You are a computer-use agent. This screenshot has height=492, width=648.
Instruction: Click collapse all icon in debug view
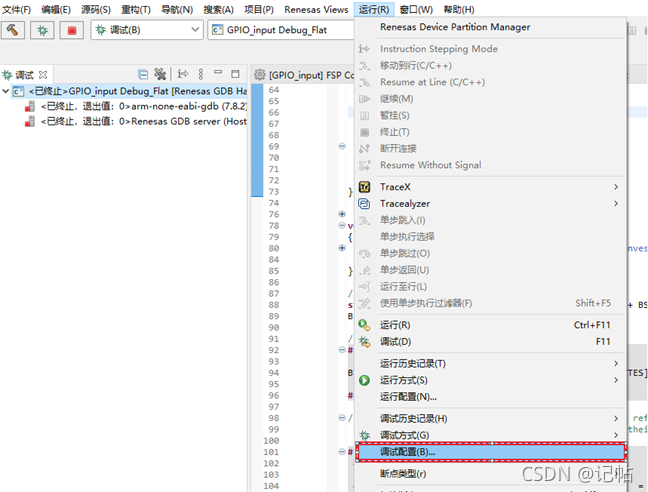pos(143,74)
